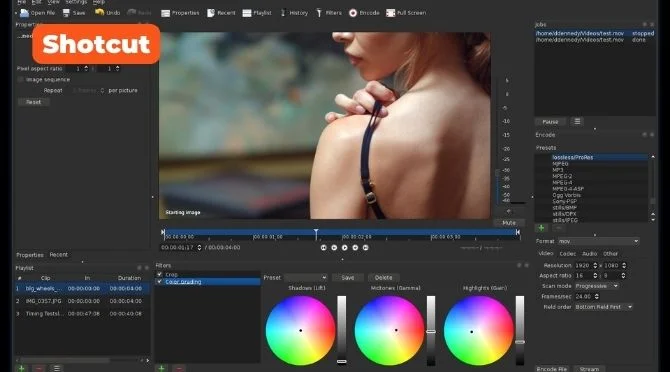The image size is (670, 372).
Task: Click the filter preset Save button
Action: pos(348,278)
